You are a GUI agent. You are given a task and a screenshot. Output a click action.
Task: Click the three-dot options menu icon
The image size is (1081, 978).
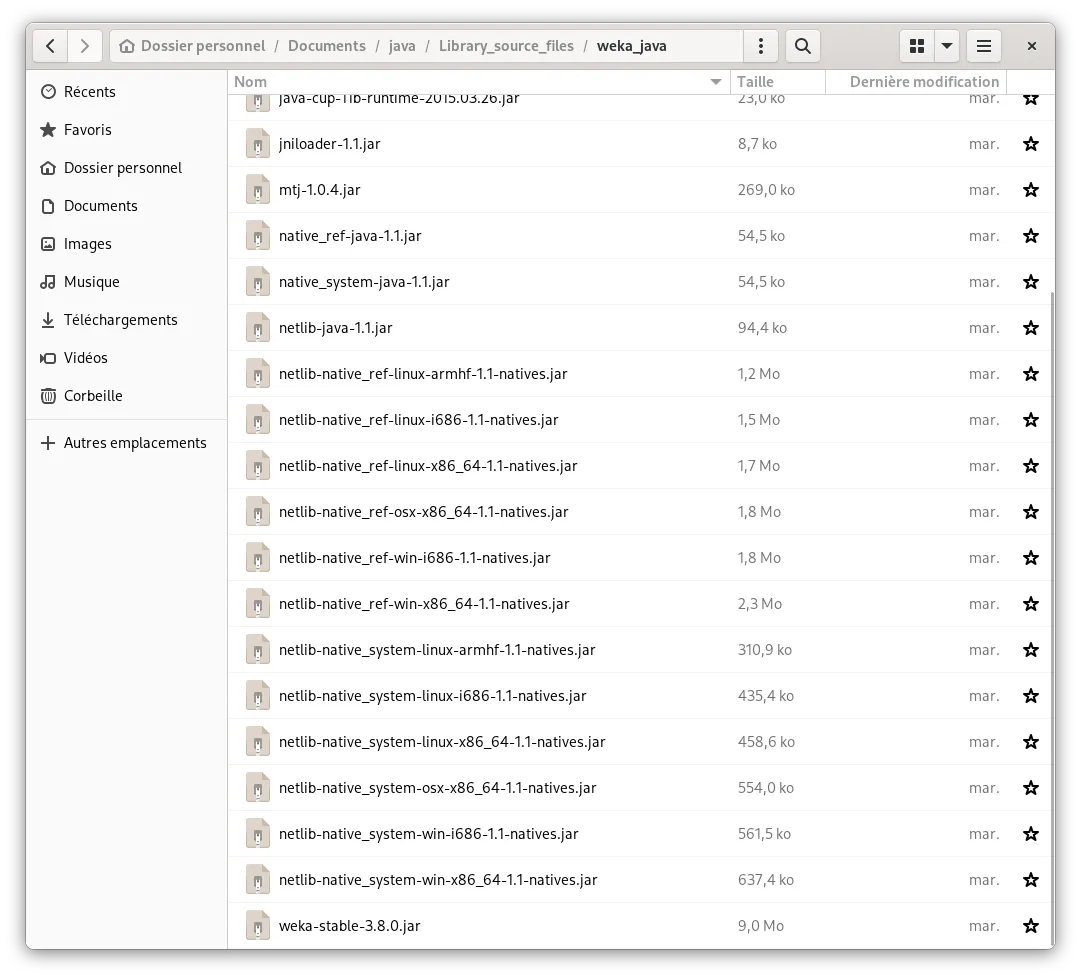click(x=759, y=45)
